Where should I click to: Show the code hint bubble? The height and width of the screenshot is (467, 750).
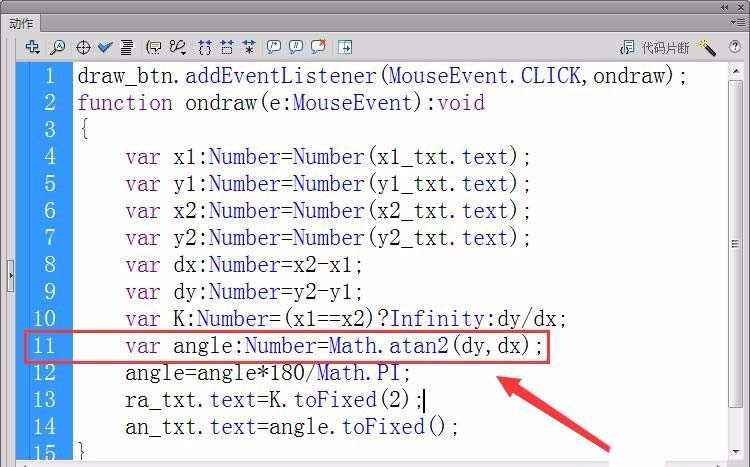coord(154,47)
